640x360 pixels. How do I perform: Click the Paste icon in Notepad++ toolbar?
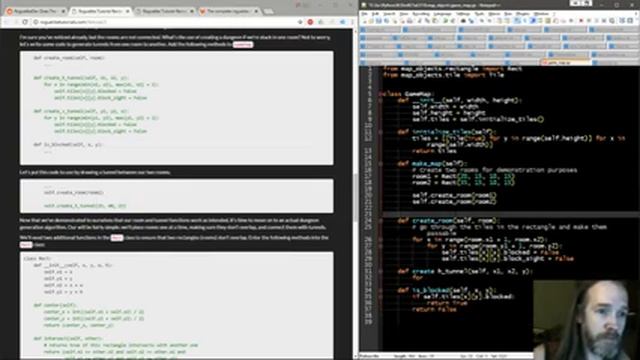(435, 21)
